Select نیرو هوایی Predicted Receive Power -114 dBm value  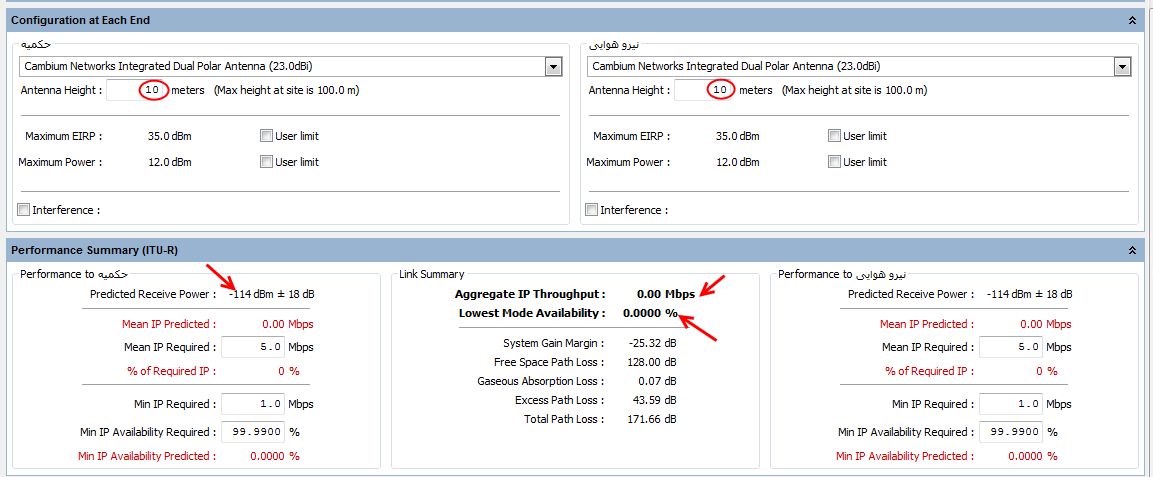point(1029,294)
